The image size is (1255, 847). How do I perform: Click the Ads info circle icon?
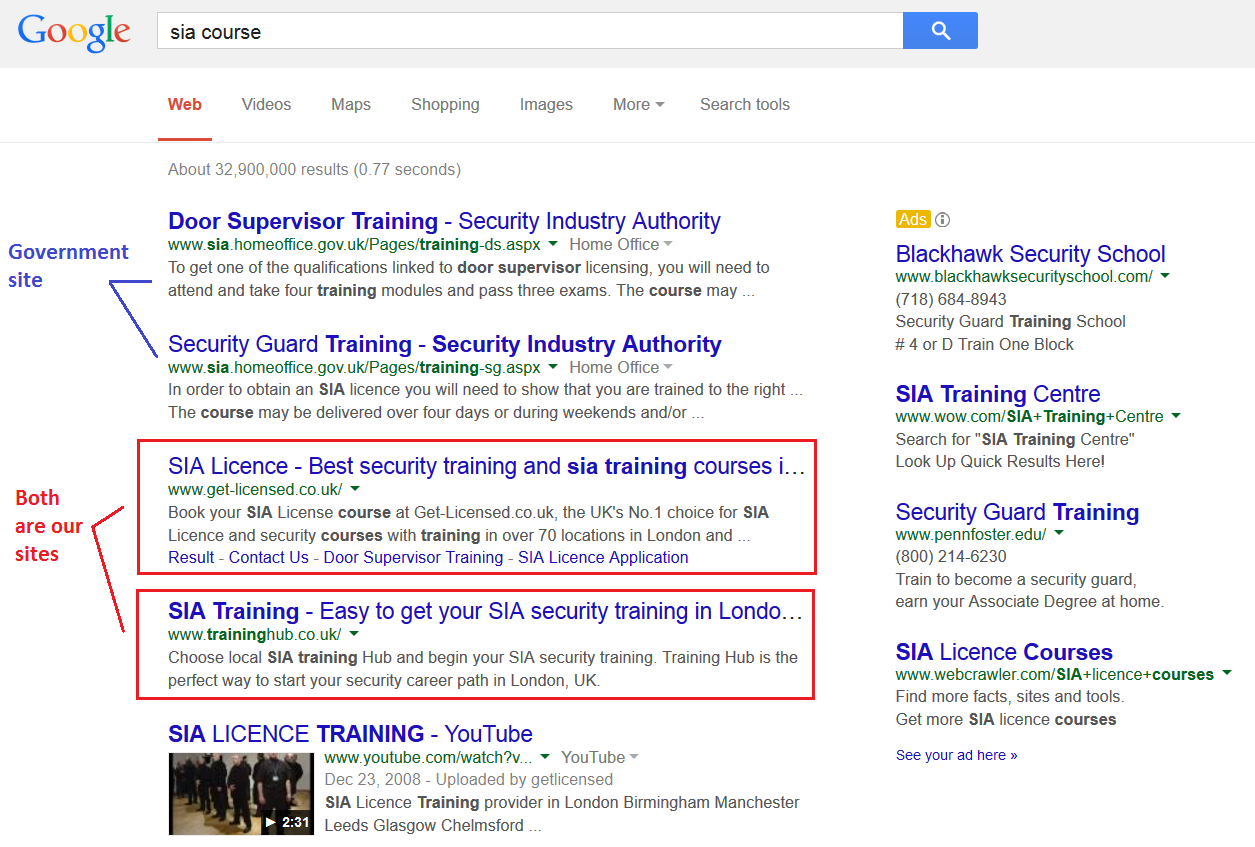coord(942,220)
